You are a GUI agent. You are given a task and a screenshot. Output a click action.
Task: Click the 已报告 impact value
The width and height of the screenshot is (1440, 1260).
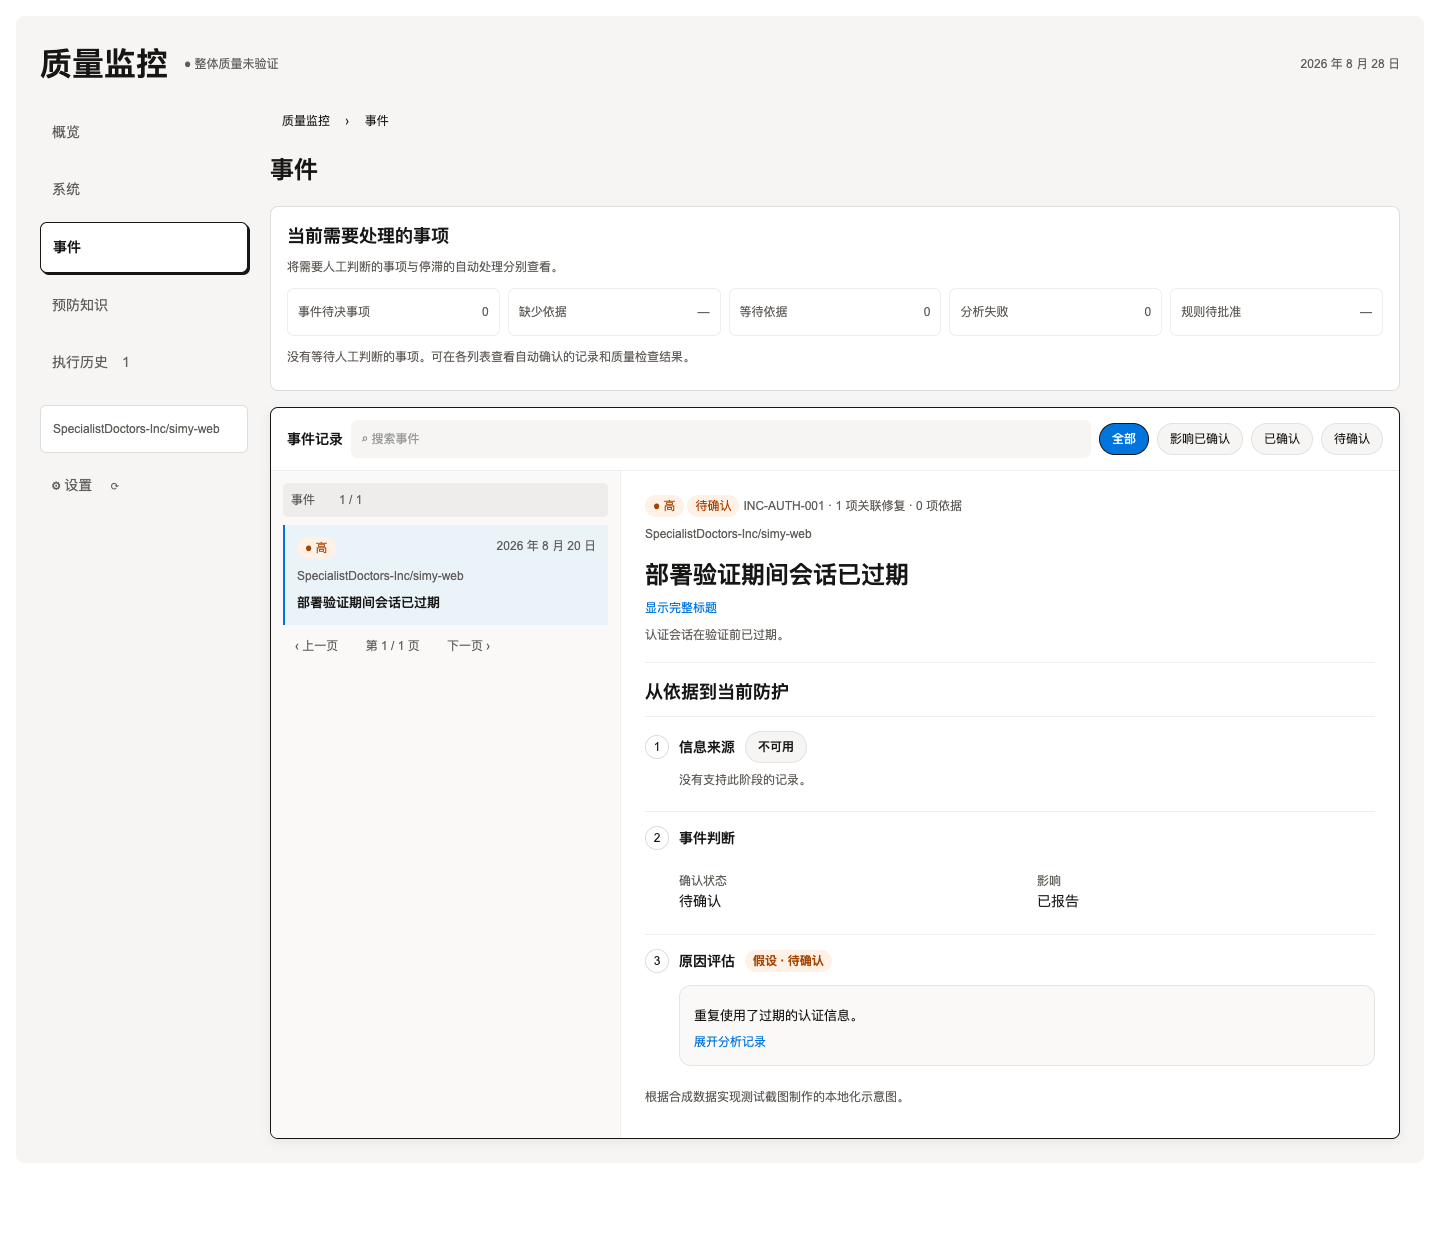click(x=1058, y=901)
